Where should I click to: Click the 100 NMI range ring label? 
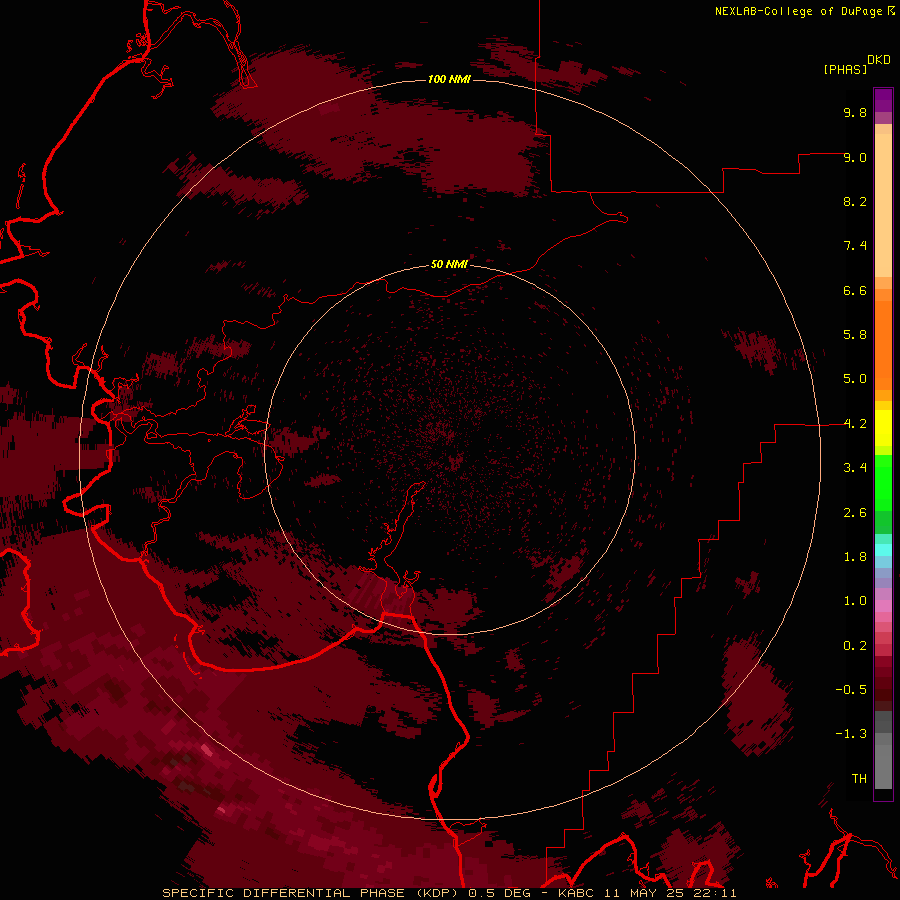(x=449, y=79)
